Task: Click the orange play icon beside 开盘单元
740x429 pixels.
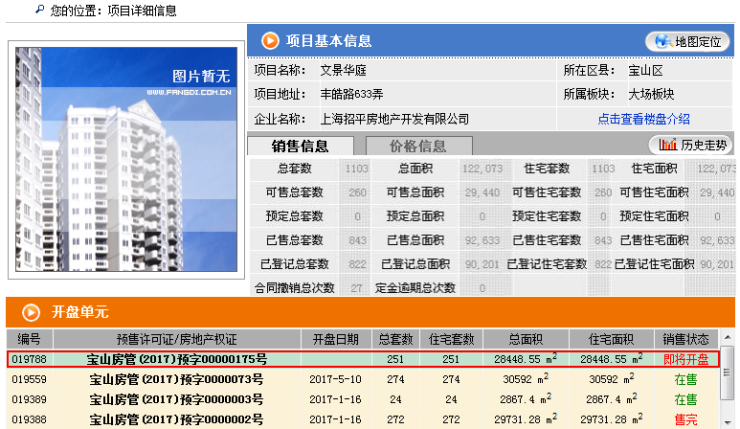Action: coord(30,312)
